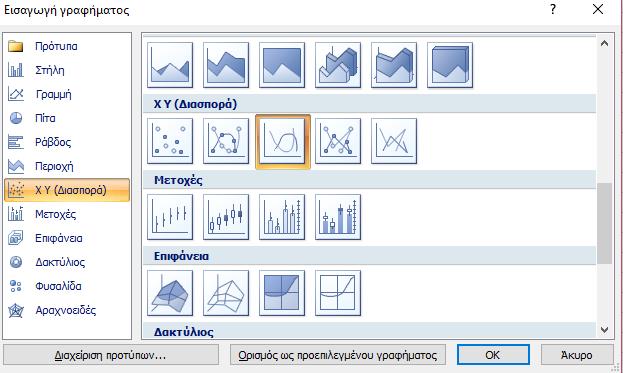Select the scatter with only markers chart
This screenshot has height=373, width=623.
[170, 141]
